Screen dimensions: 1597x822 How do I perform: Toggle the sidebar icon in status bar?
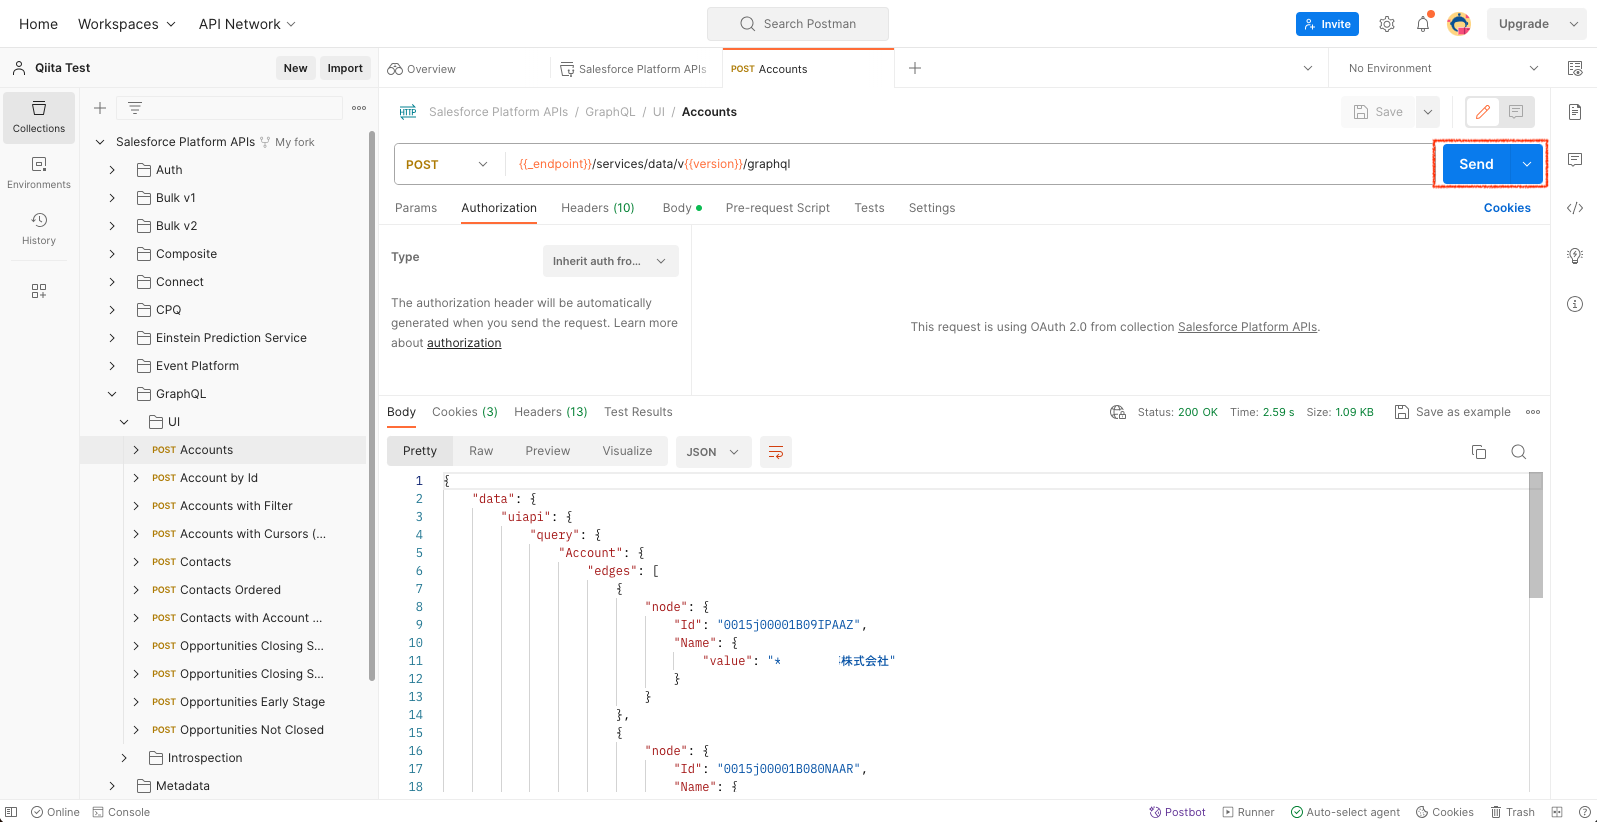click(11, 812)
